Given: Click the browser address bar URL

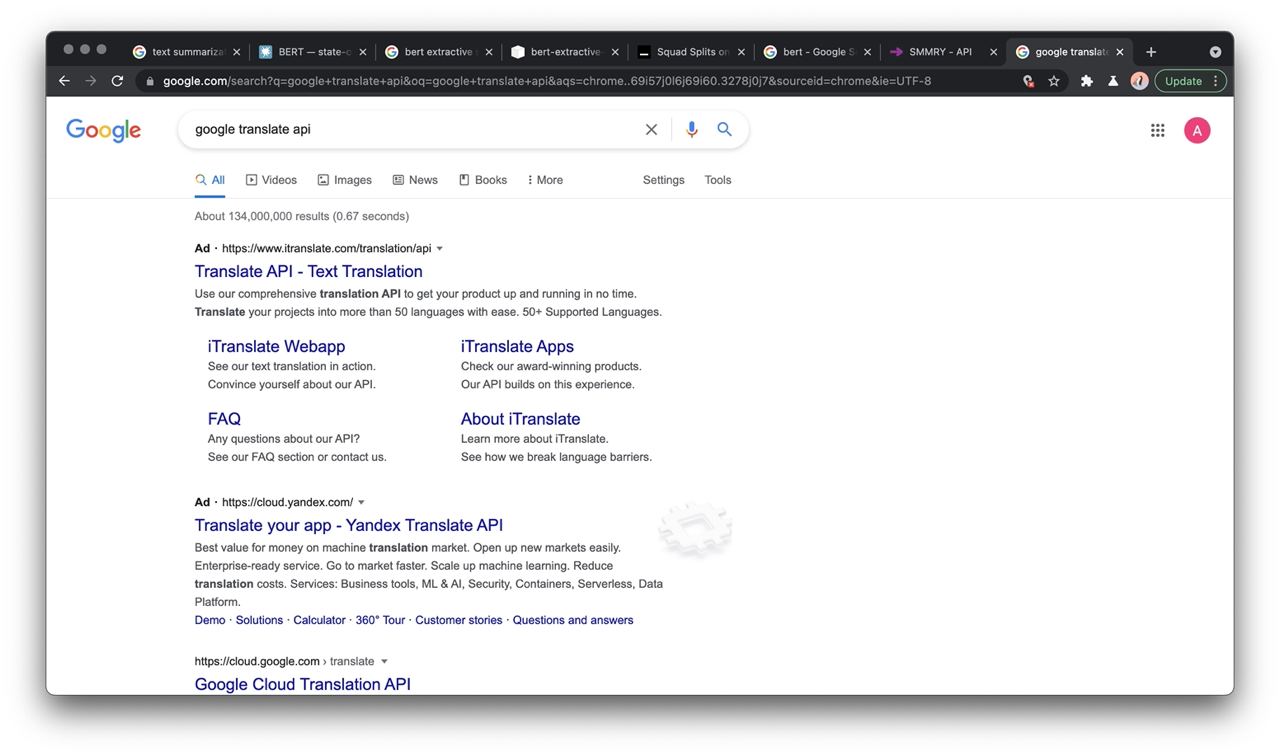Looking at the screenshot, I should click(547, 81).
